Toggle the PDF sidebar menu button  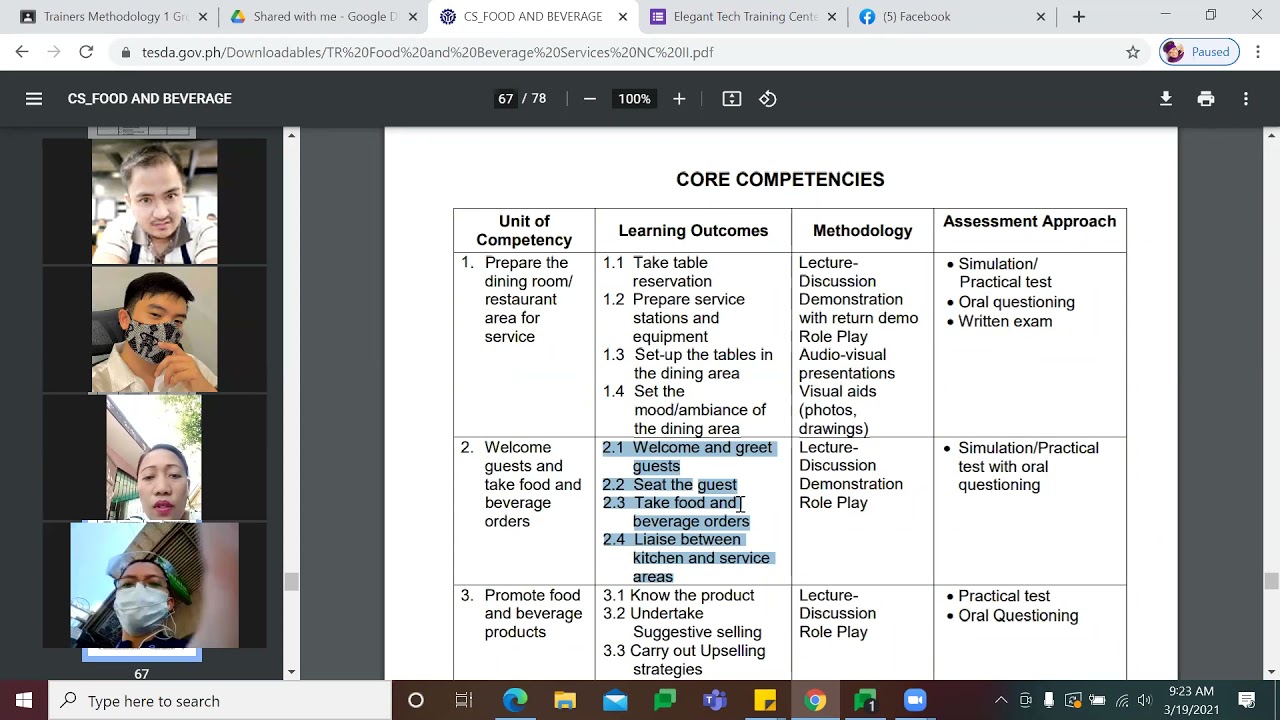click(x=34, y=99)
